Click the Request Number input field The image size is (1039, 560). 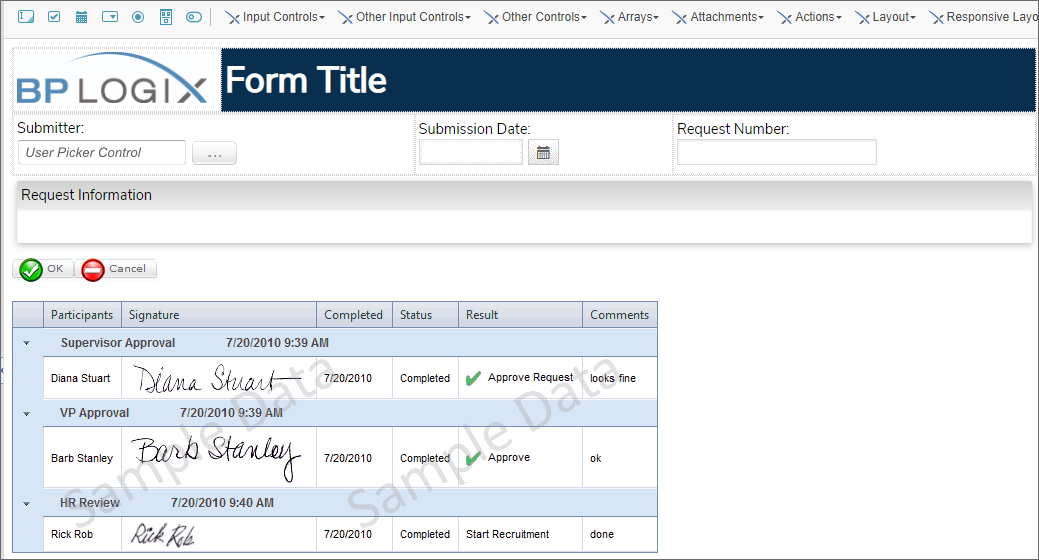click(x=776, y=152)
